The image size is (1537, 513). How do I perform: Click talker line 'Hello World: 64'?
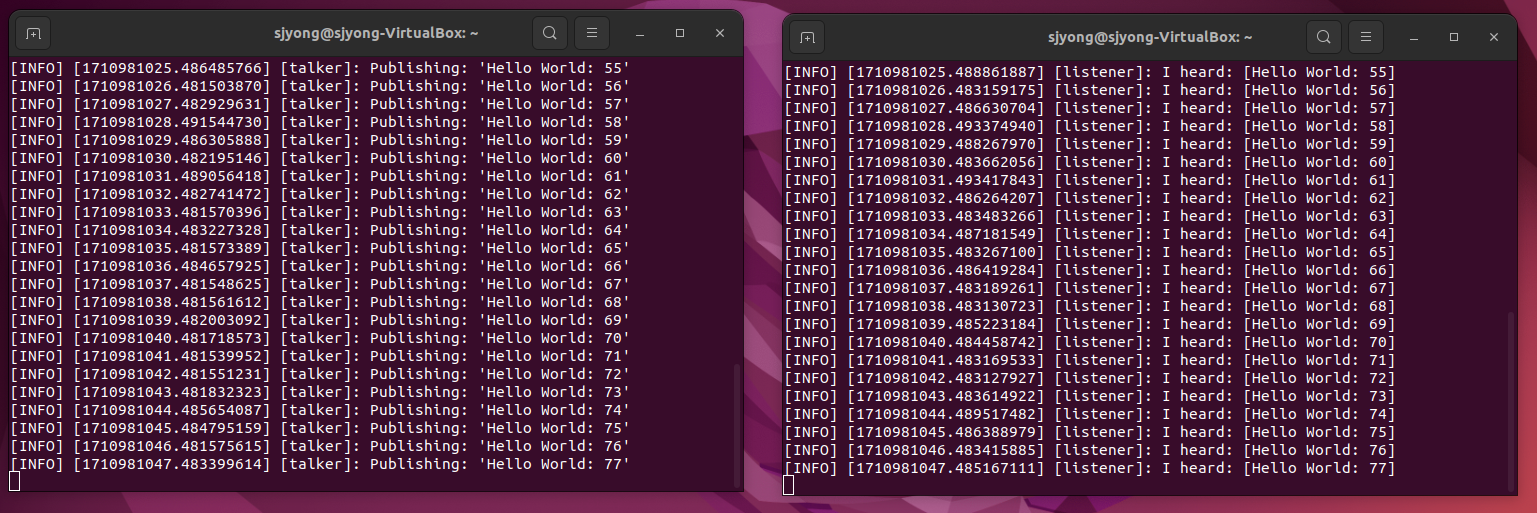click(319, 230)
